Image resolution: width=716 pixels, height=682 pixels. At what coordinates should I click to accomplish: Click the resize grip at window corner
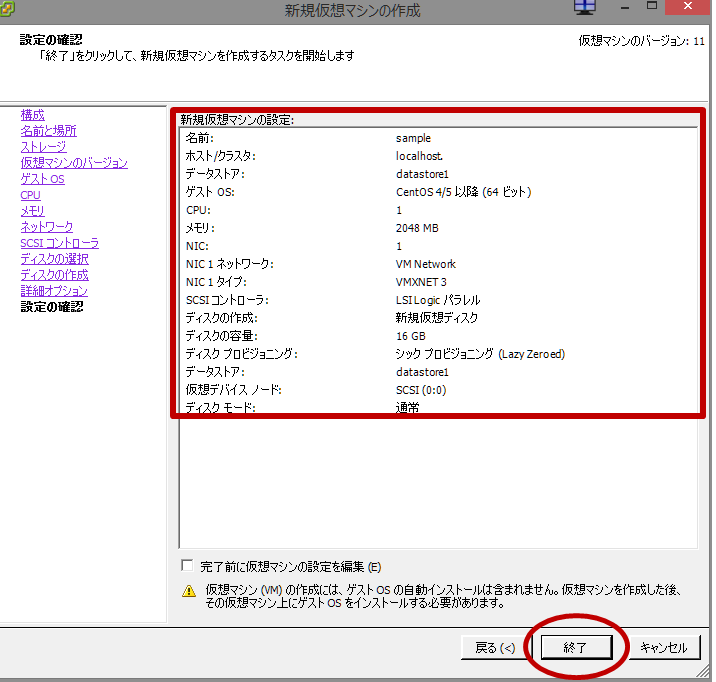tap(705, 672)
